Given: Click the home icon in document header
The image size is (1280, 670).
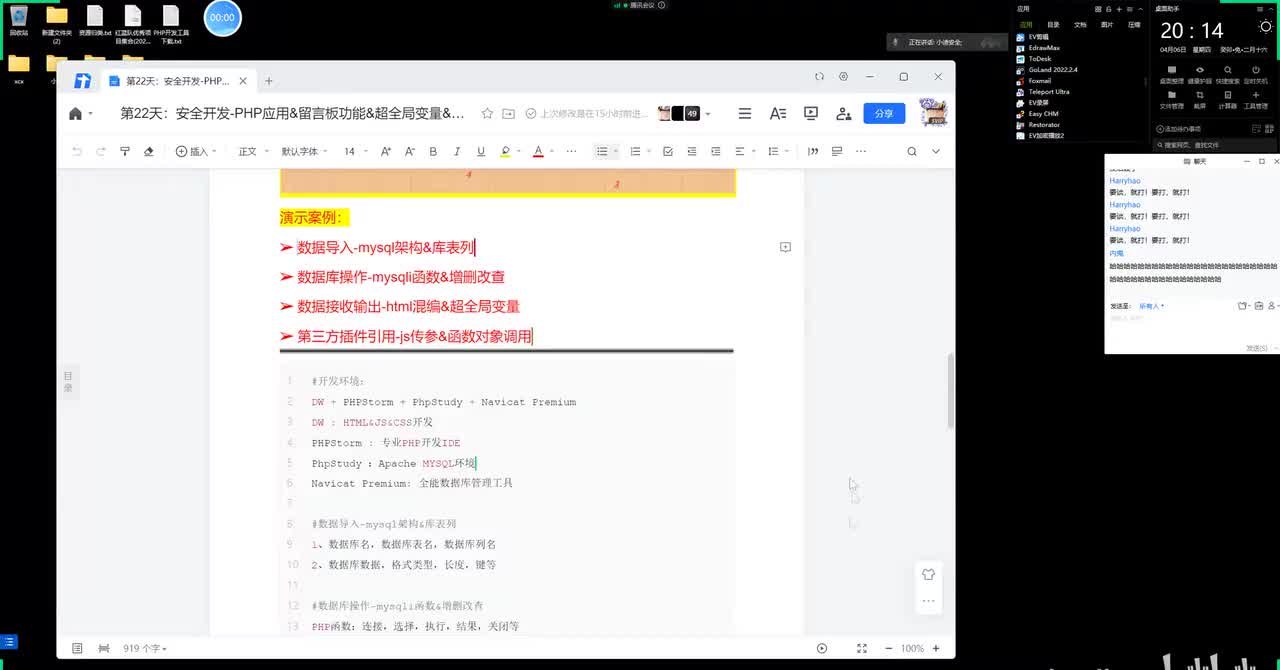Looking at the screenshot, I should pyautogui.click(x=75, y=114).
